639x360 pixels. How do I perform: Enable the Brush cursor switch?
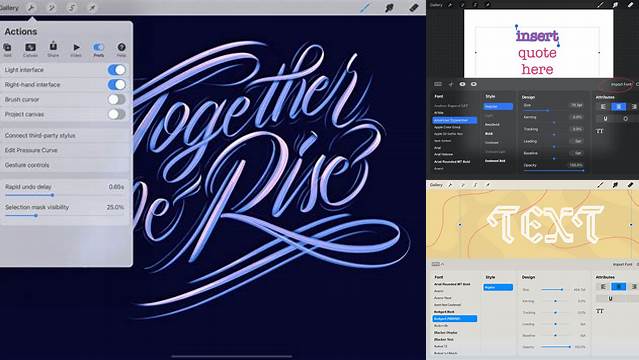pos(117,99)
